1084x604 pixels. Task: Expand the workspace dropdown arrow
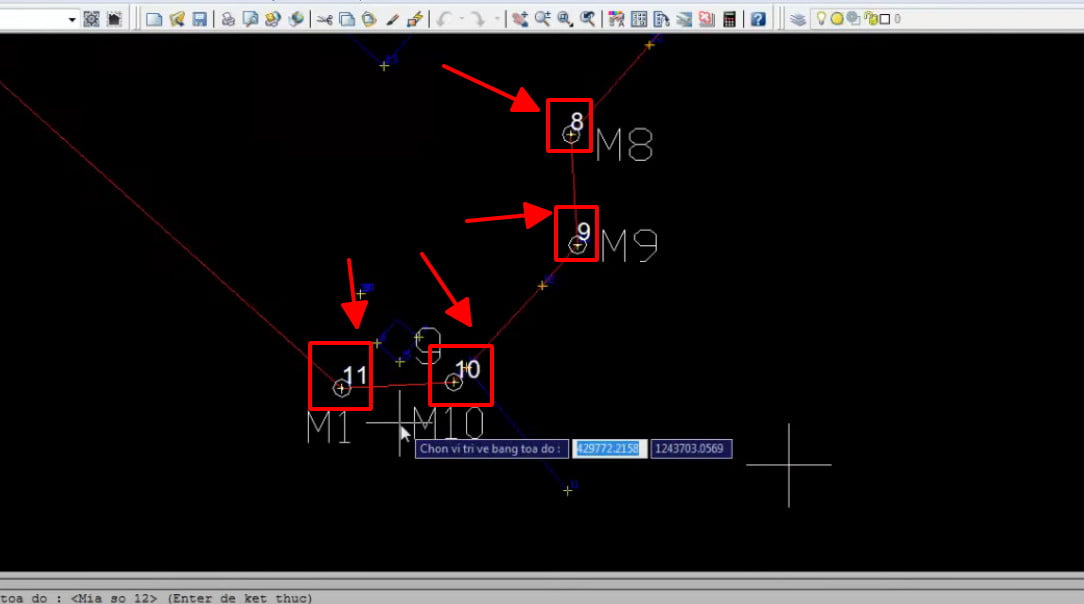[x=72, y=19]
